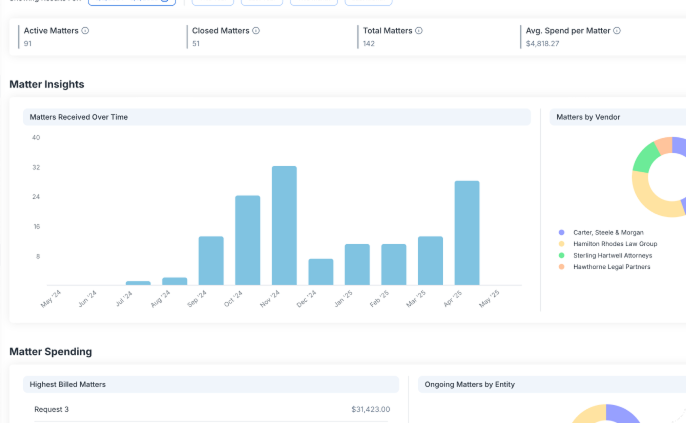
Task: Click the Request 3 billed matter row
Action: pos(211,409)
